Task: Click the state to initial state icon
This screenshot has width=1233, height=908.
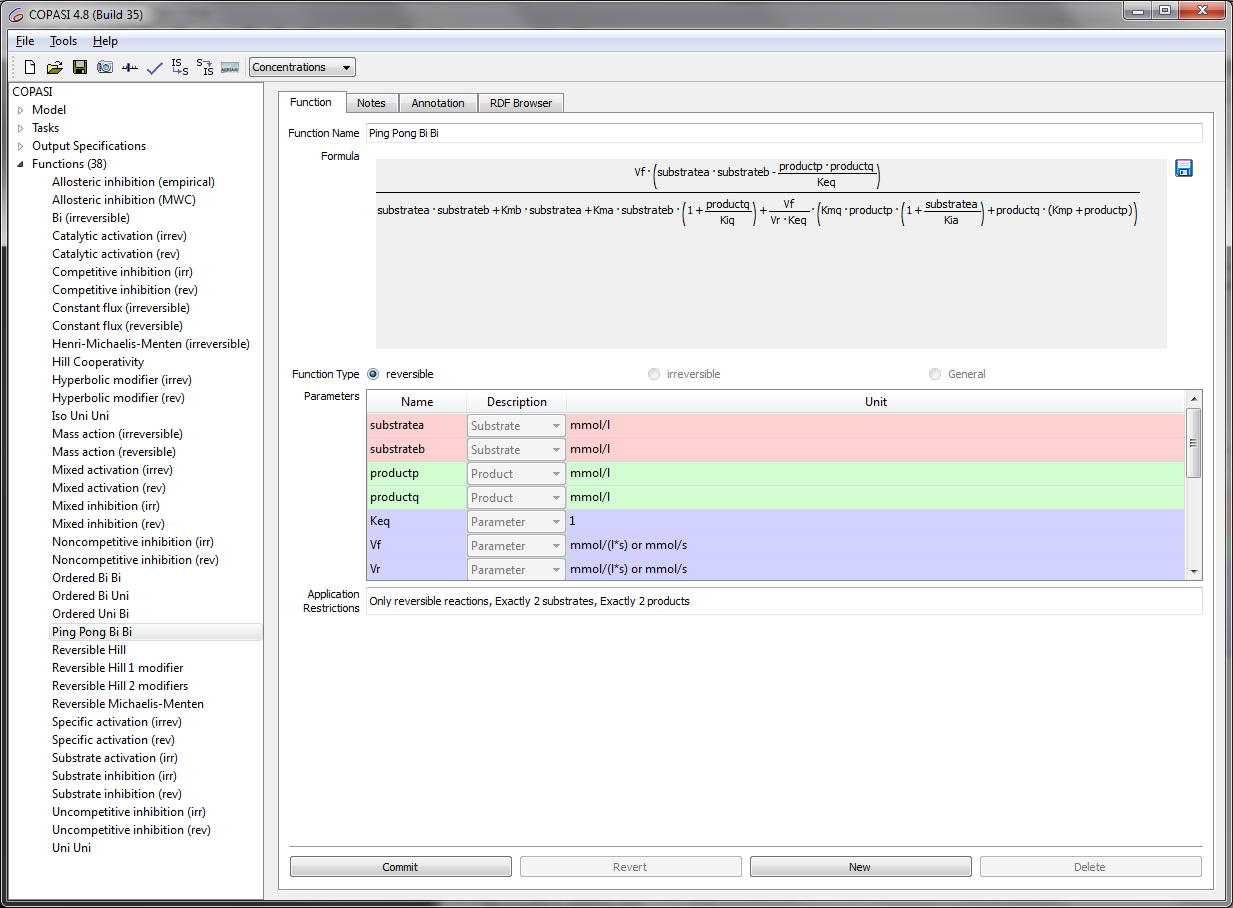Action: 205,68
